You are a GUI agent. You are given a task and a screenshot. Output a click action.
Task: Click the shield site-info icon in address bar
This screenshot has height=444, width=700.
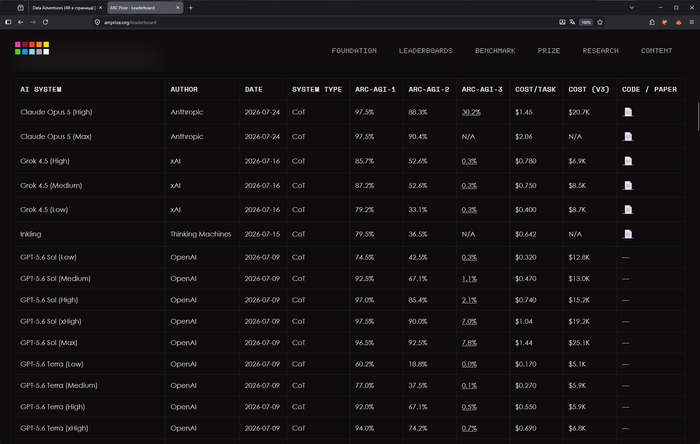tap(97, 22)
